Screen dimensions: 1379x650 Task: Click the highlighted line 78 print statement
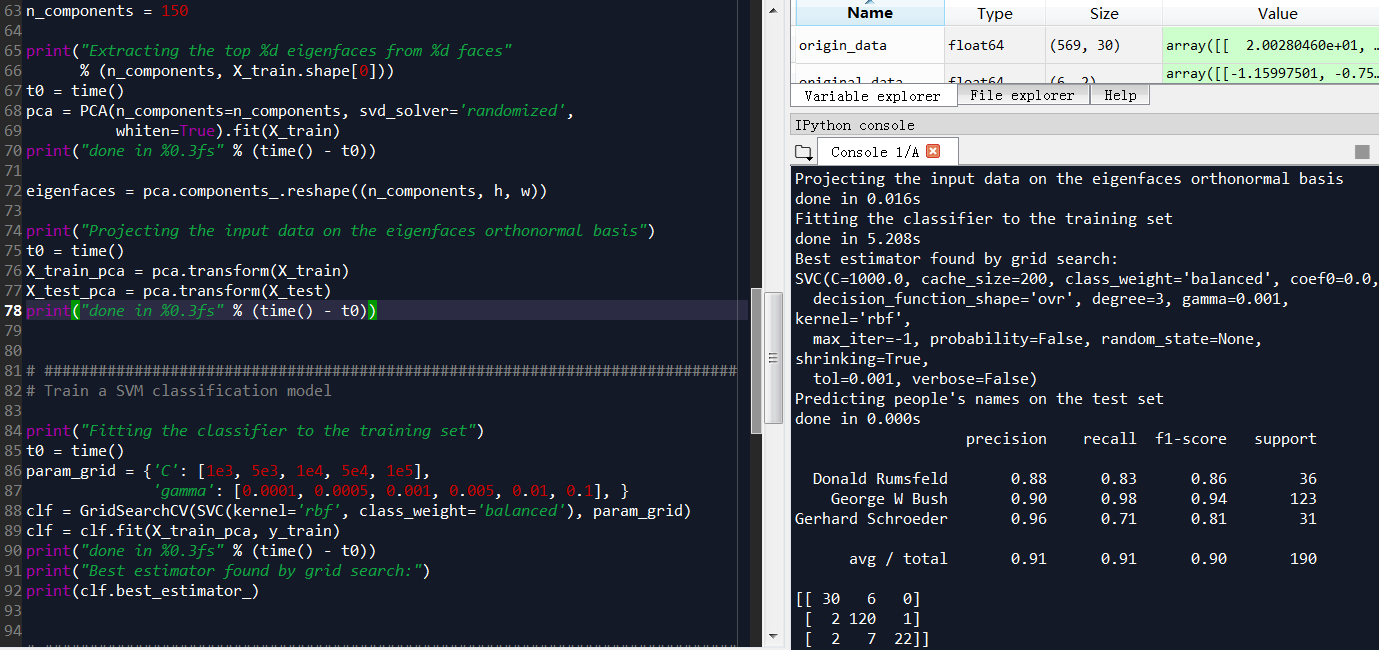201,311
